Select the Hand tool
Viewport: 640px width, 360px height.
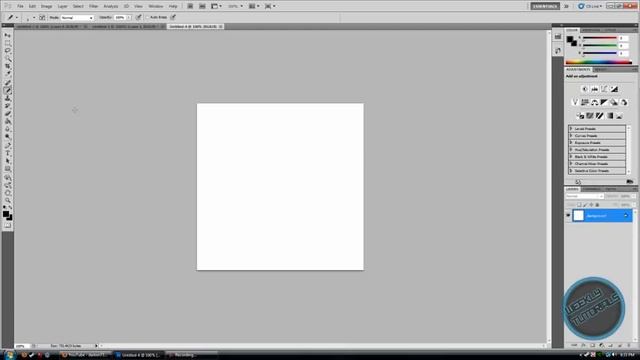(x=7, y=193)
